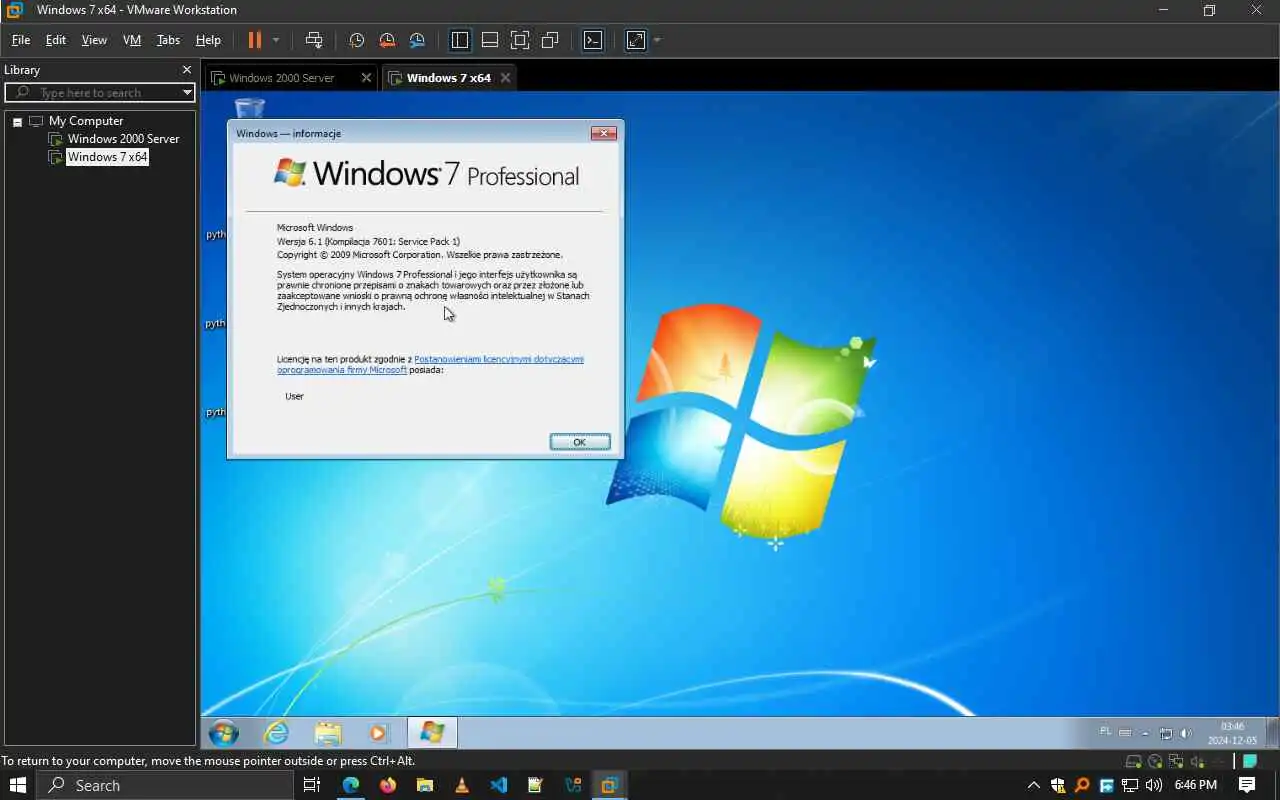
Task: Launch Microsoft Edge from the host taskbar
Action: point(351,785)
